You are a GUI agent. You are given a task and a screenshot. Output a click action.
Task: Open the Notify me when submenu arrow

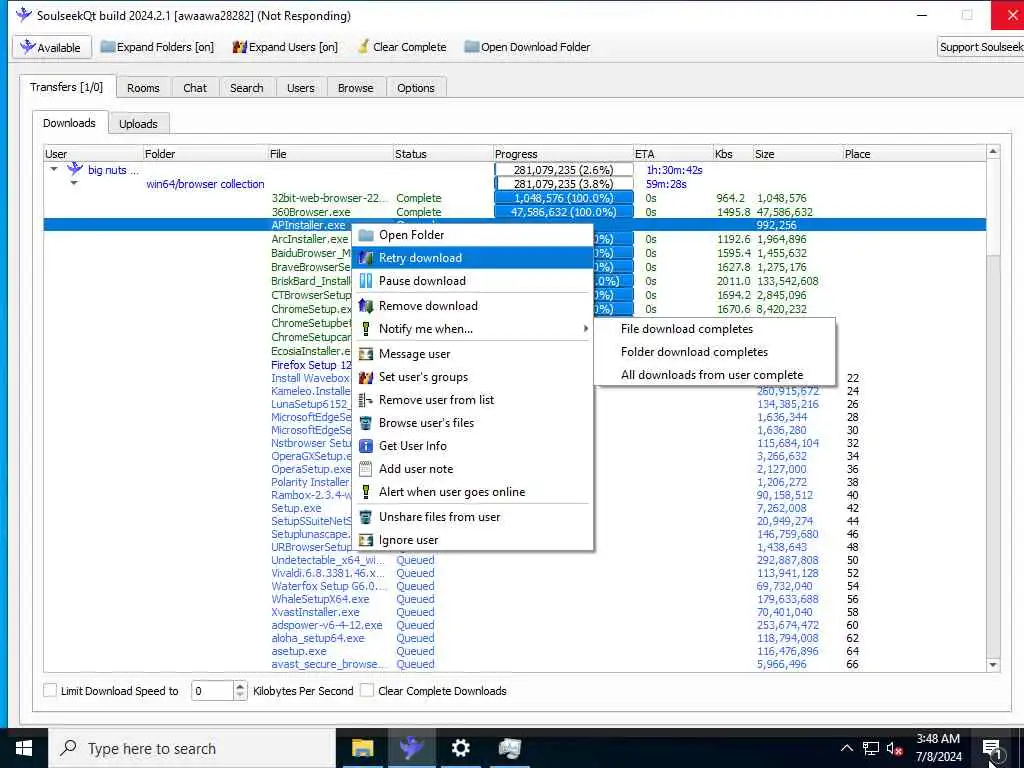coord(585,328)
